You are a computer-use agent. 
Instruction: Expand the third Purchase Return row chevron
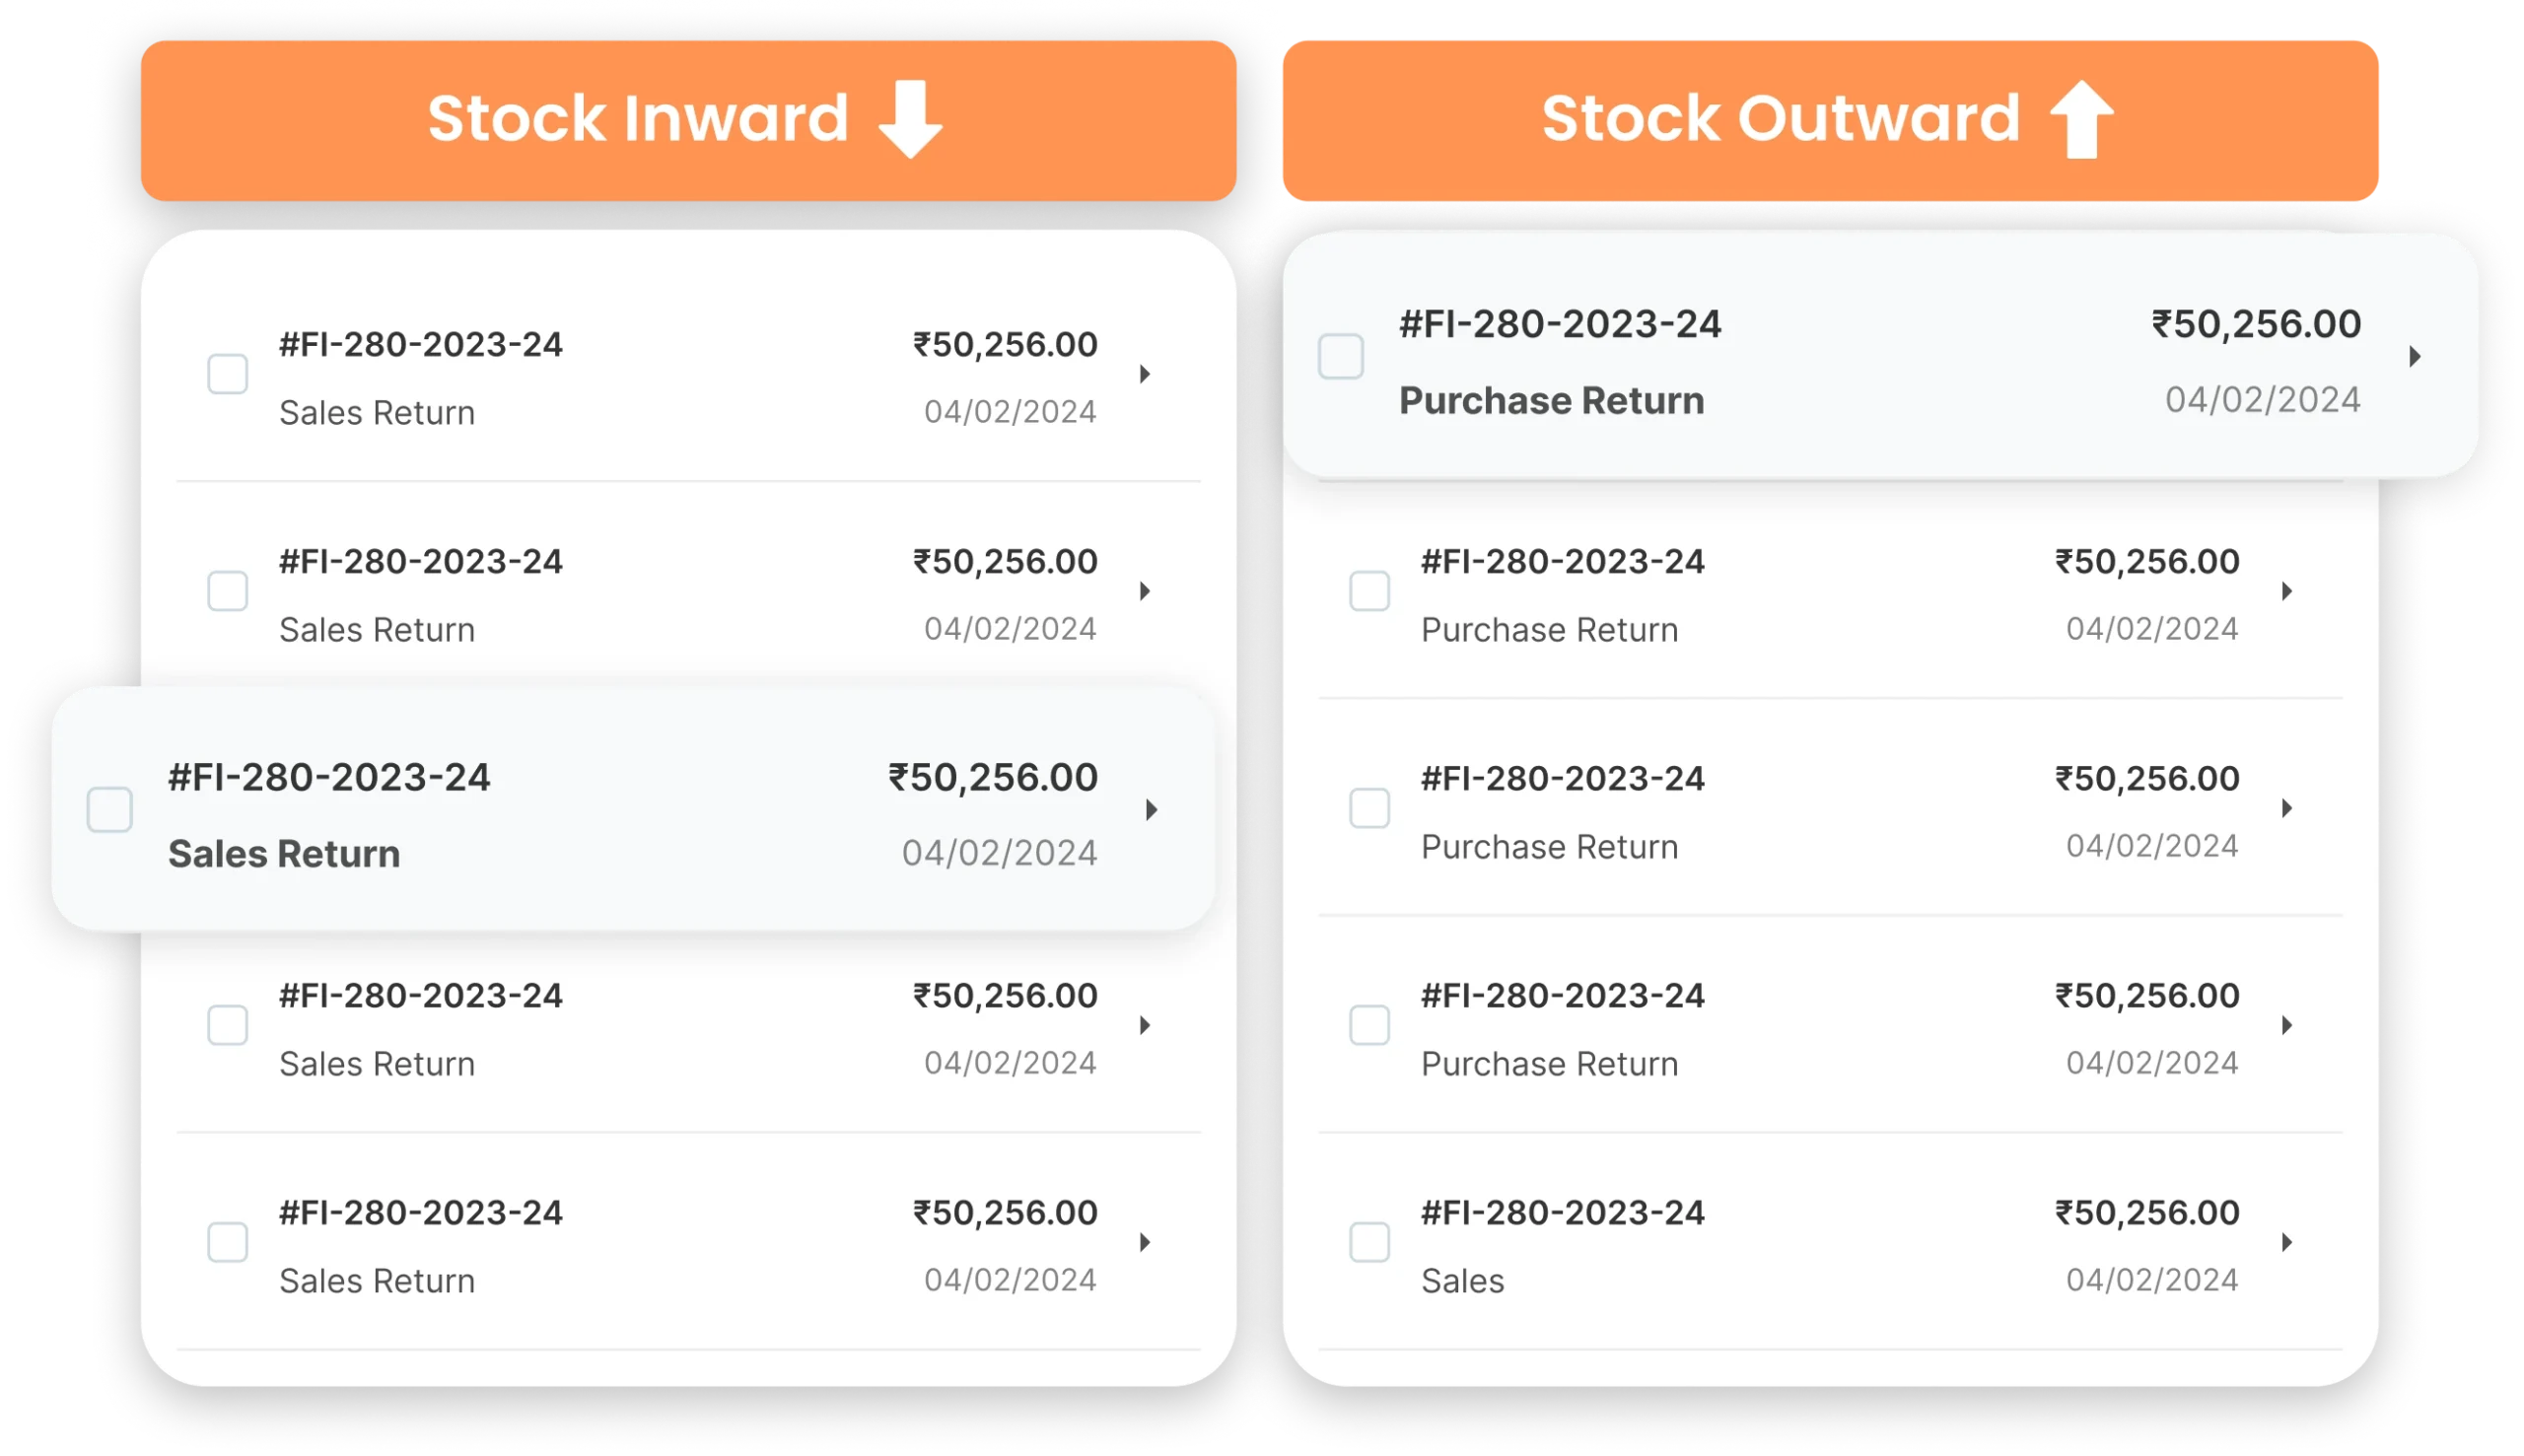[2286, 807]
